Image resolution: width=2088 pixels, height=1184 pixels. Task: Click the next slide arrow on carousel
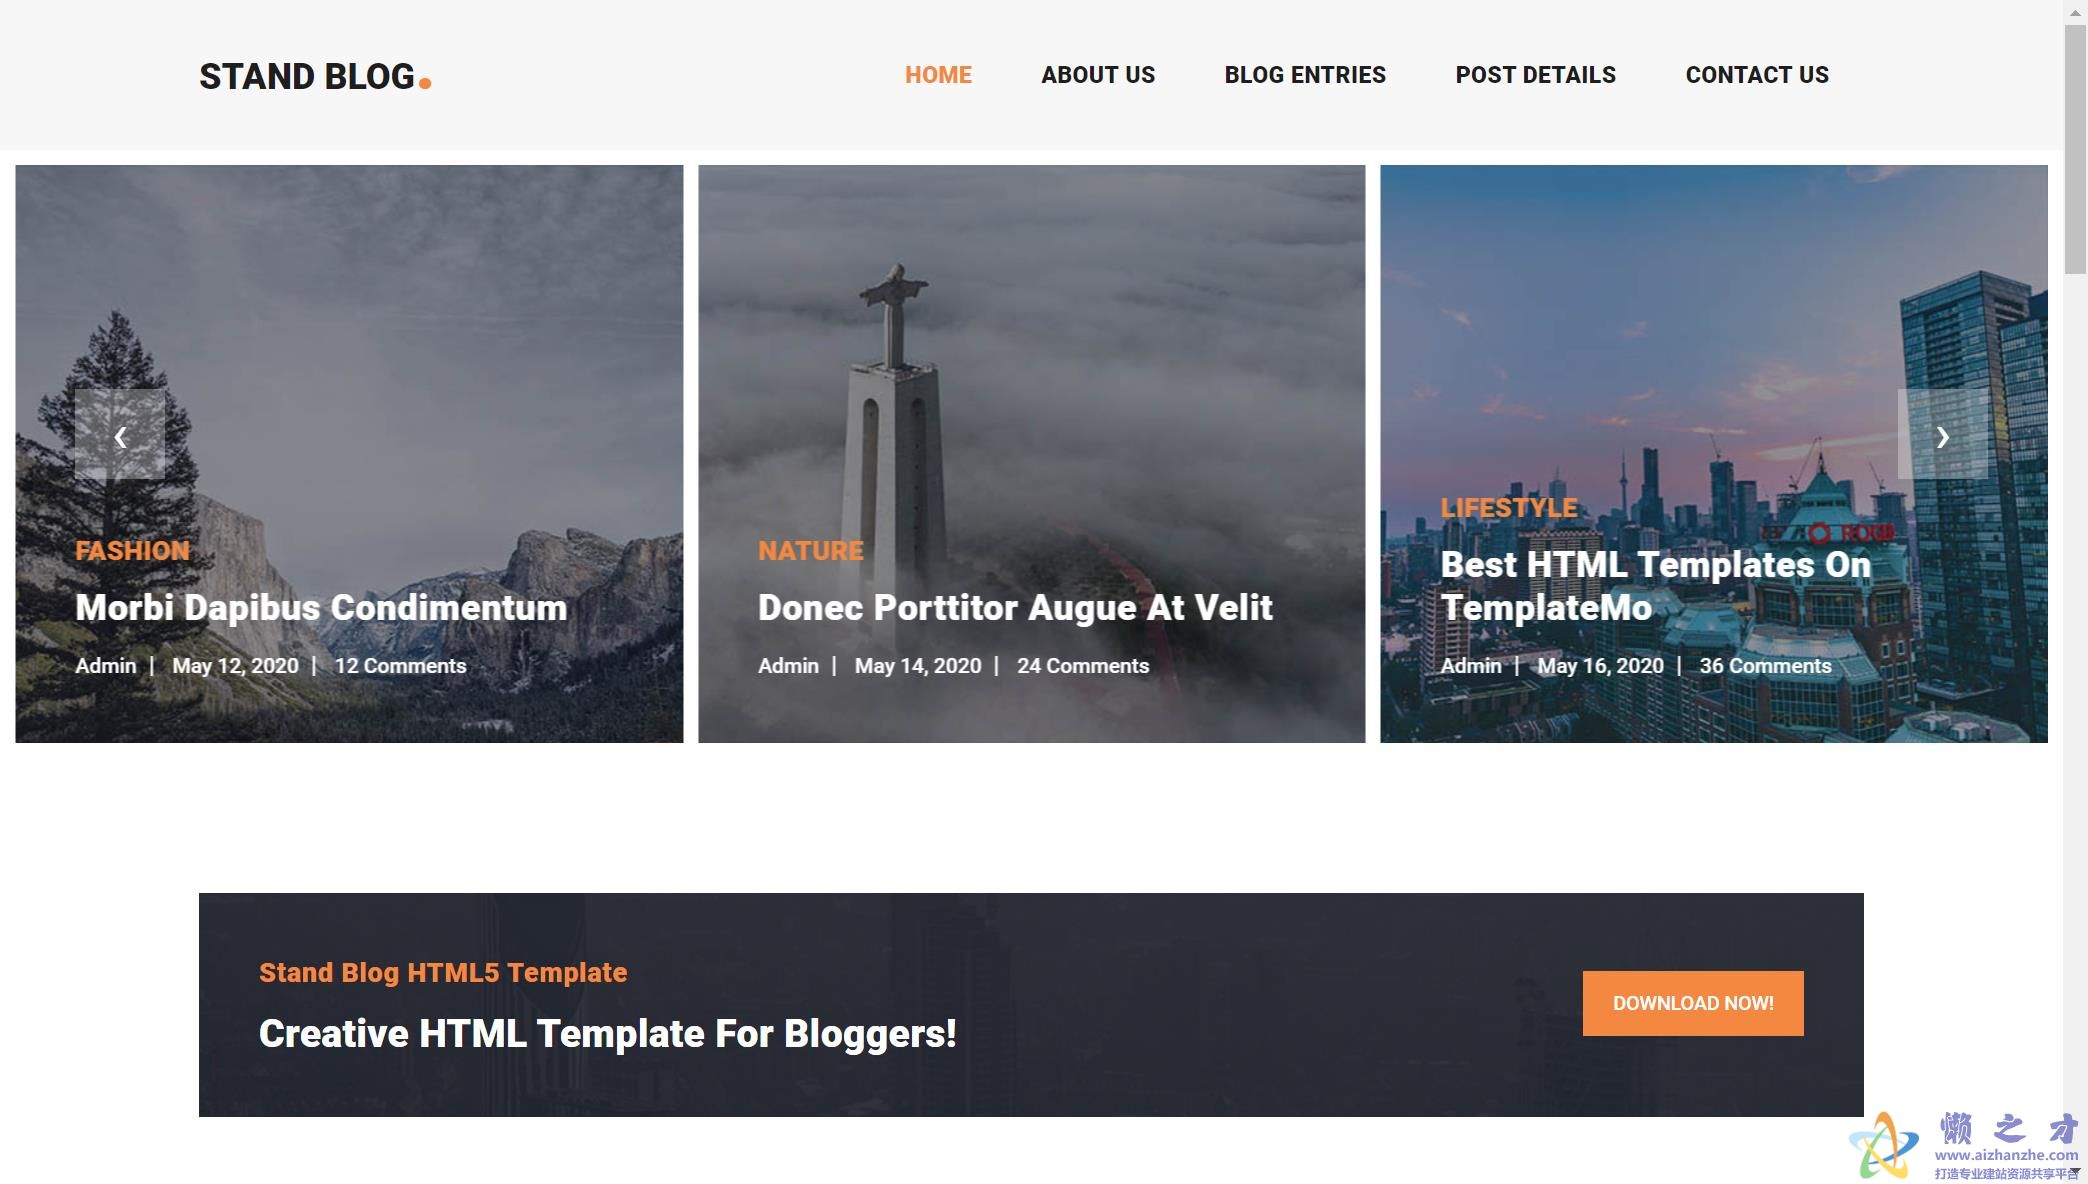[1942, 434]
